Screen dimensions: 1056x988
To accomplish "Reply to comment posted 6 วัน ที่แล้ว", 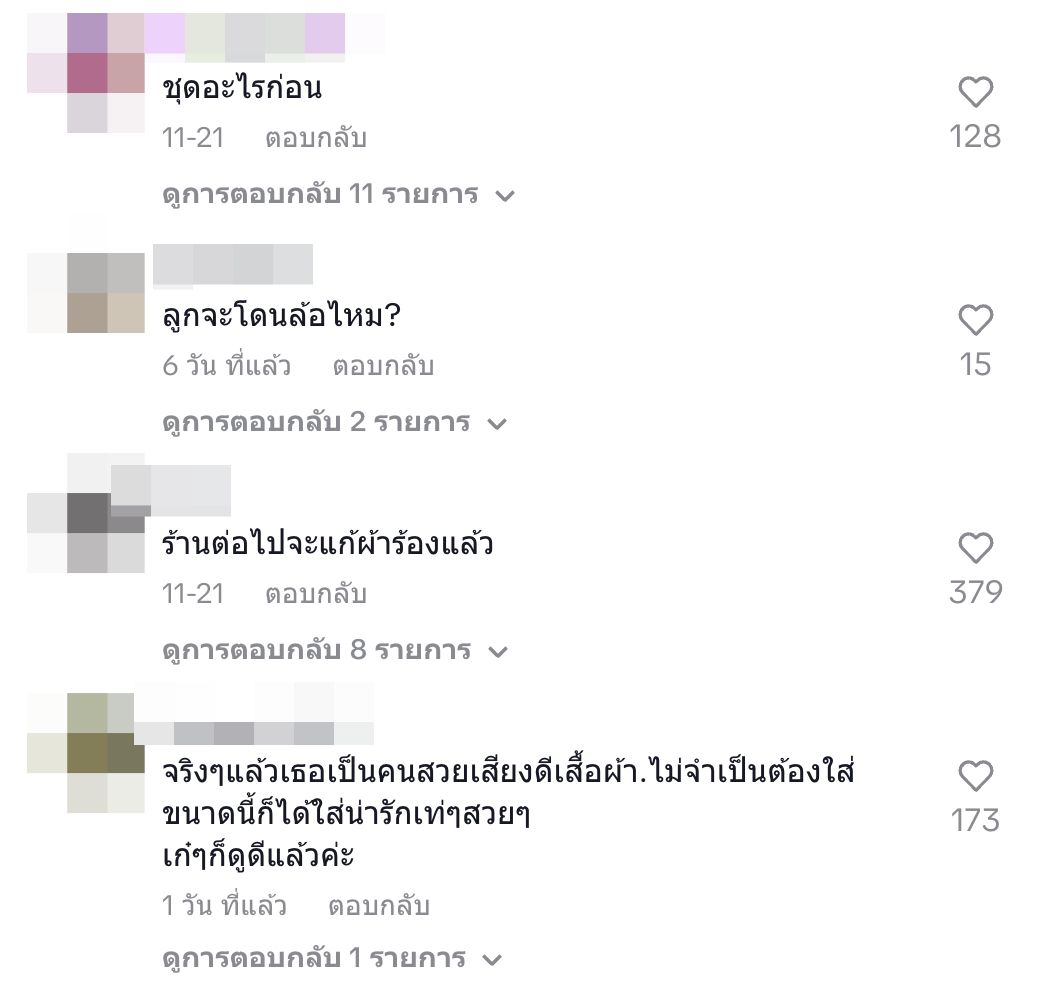I will coord(383,366).
